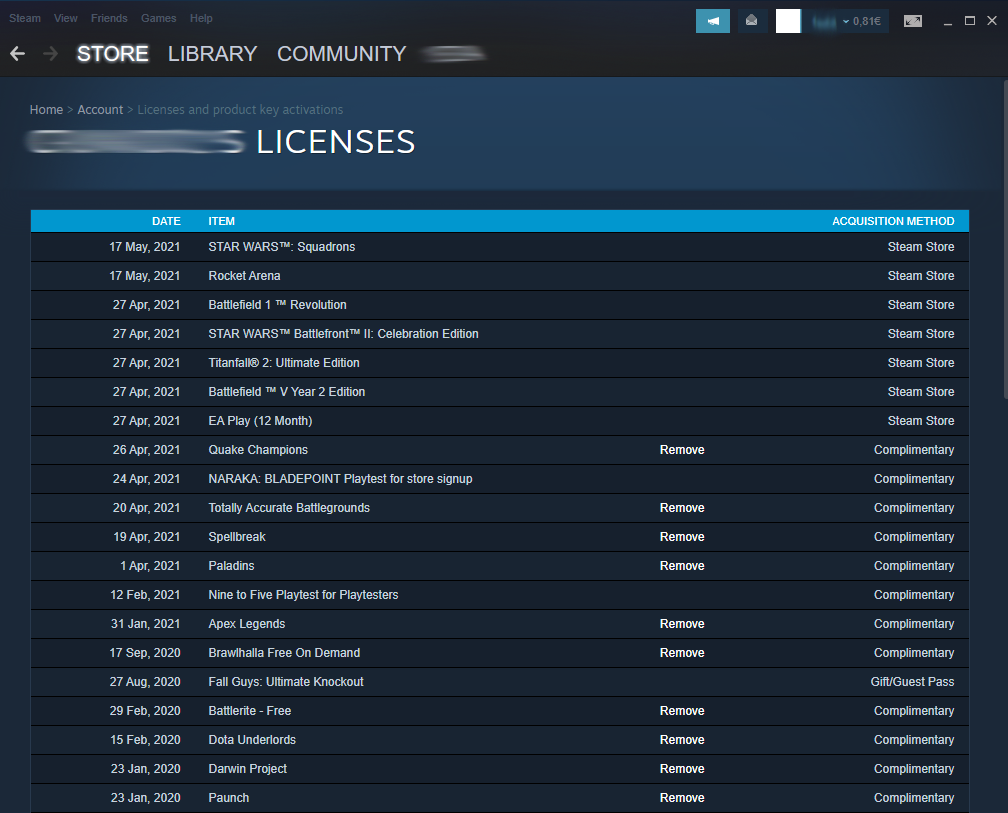Viewport: 1008px width, 813px height.
Task: Enter Big Picture mode icon
Action: click(x=913, y=21)
